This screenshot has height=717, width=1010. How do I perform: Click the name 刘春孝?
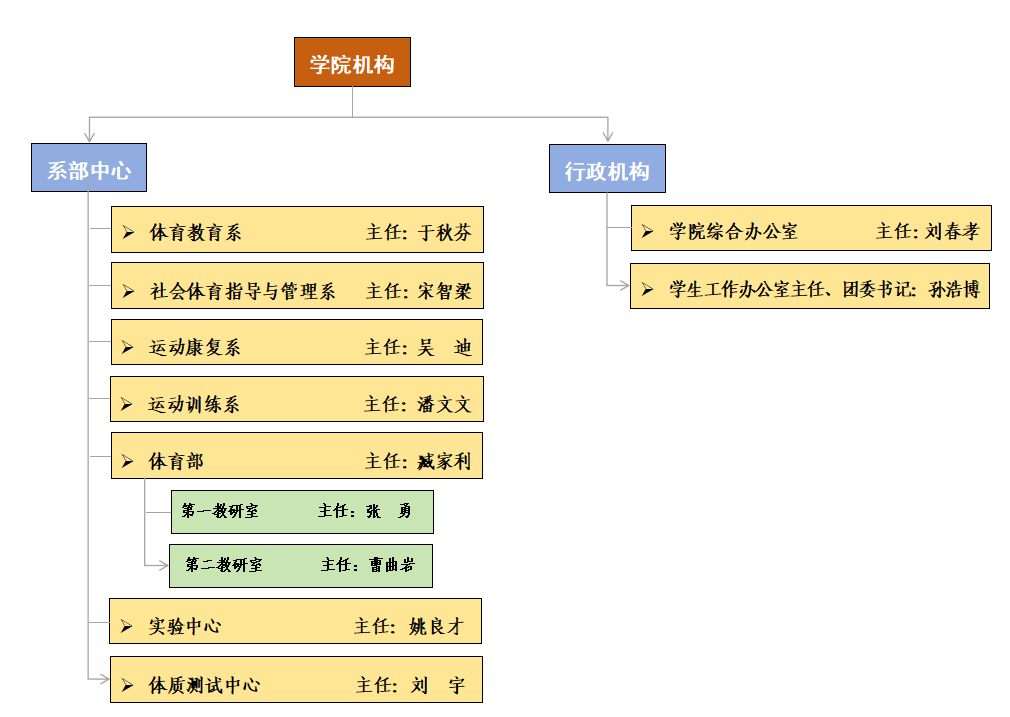(952, 232)
